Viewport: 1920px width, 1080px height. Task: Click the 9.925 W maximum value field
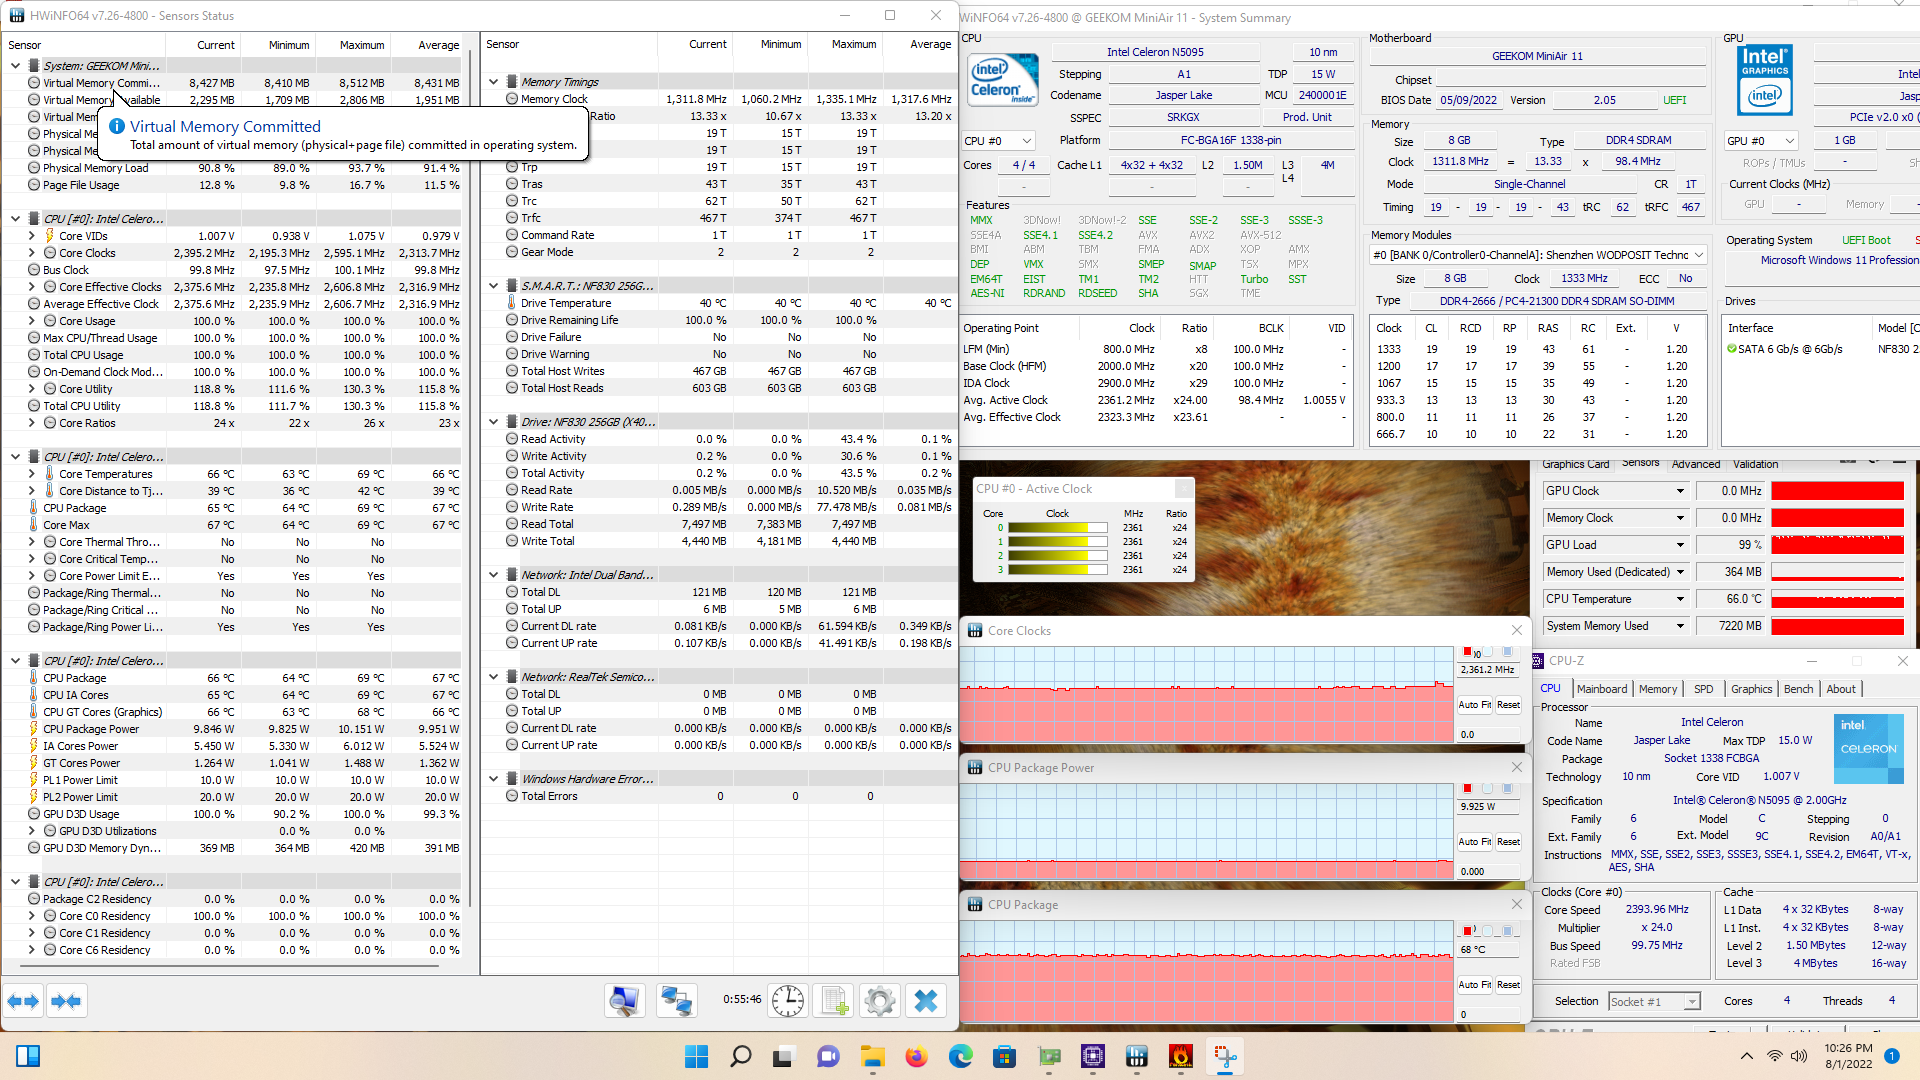1488,807
